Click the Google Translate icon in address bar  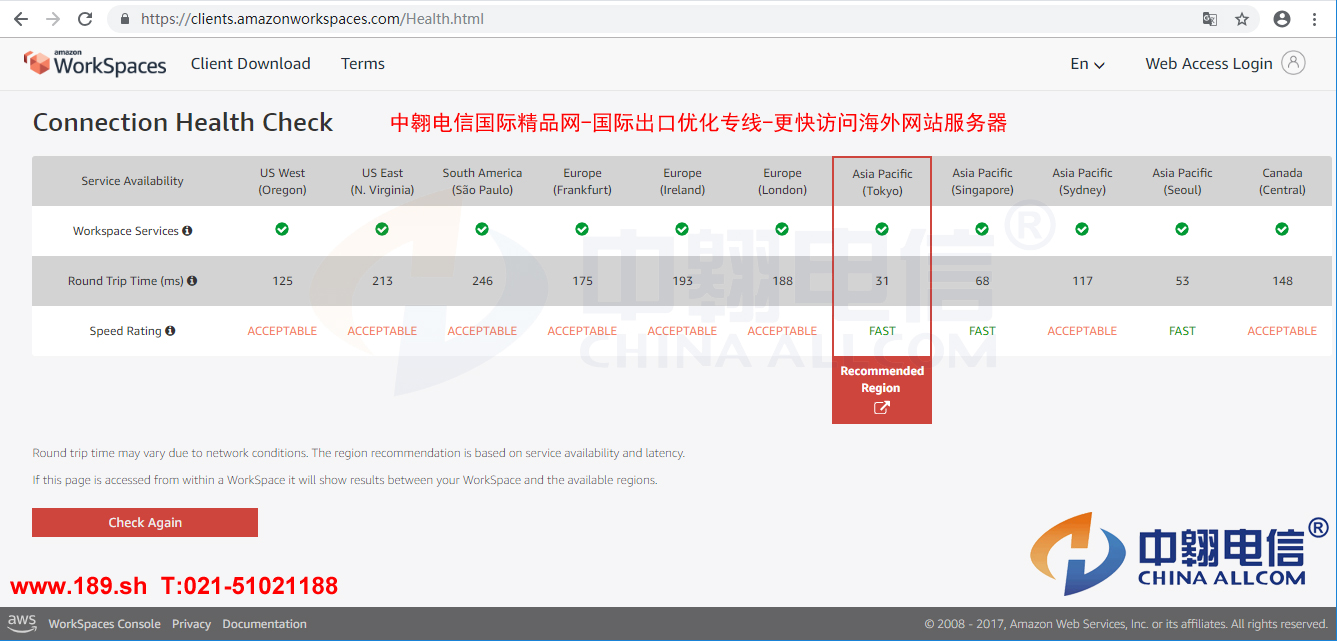[1209, 18]
